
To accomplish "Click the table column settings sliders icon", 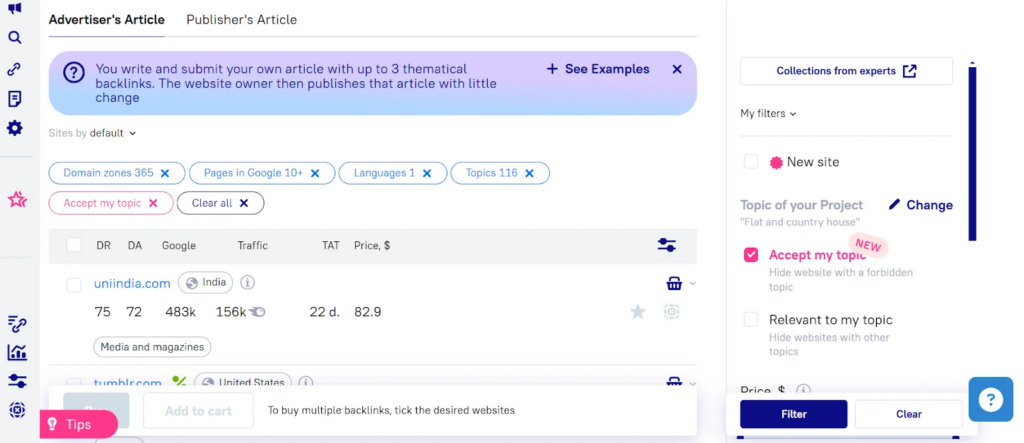I will tap(667, 245).
